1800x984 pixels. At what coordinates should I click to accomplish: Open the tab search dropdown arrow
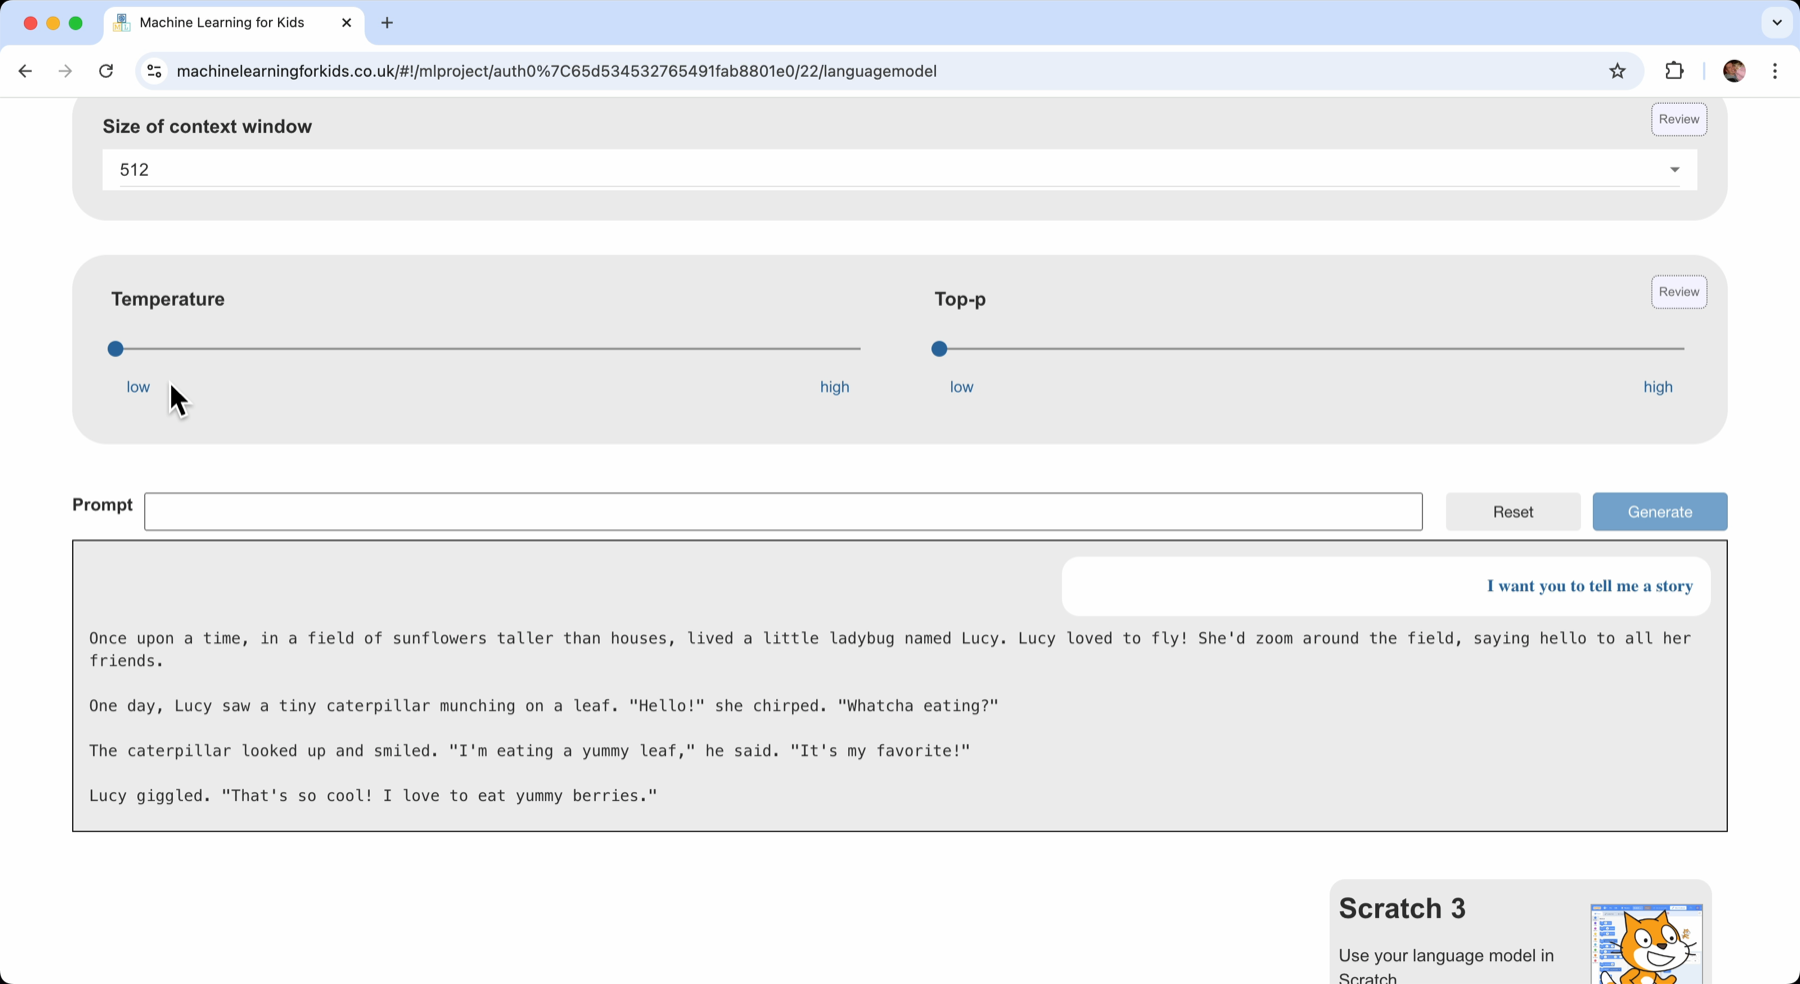[x=1776, y=22]
